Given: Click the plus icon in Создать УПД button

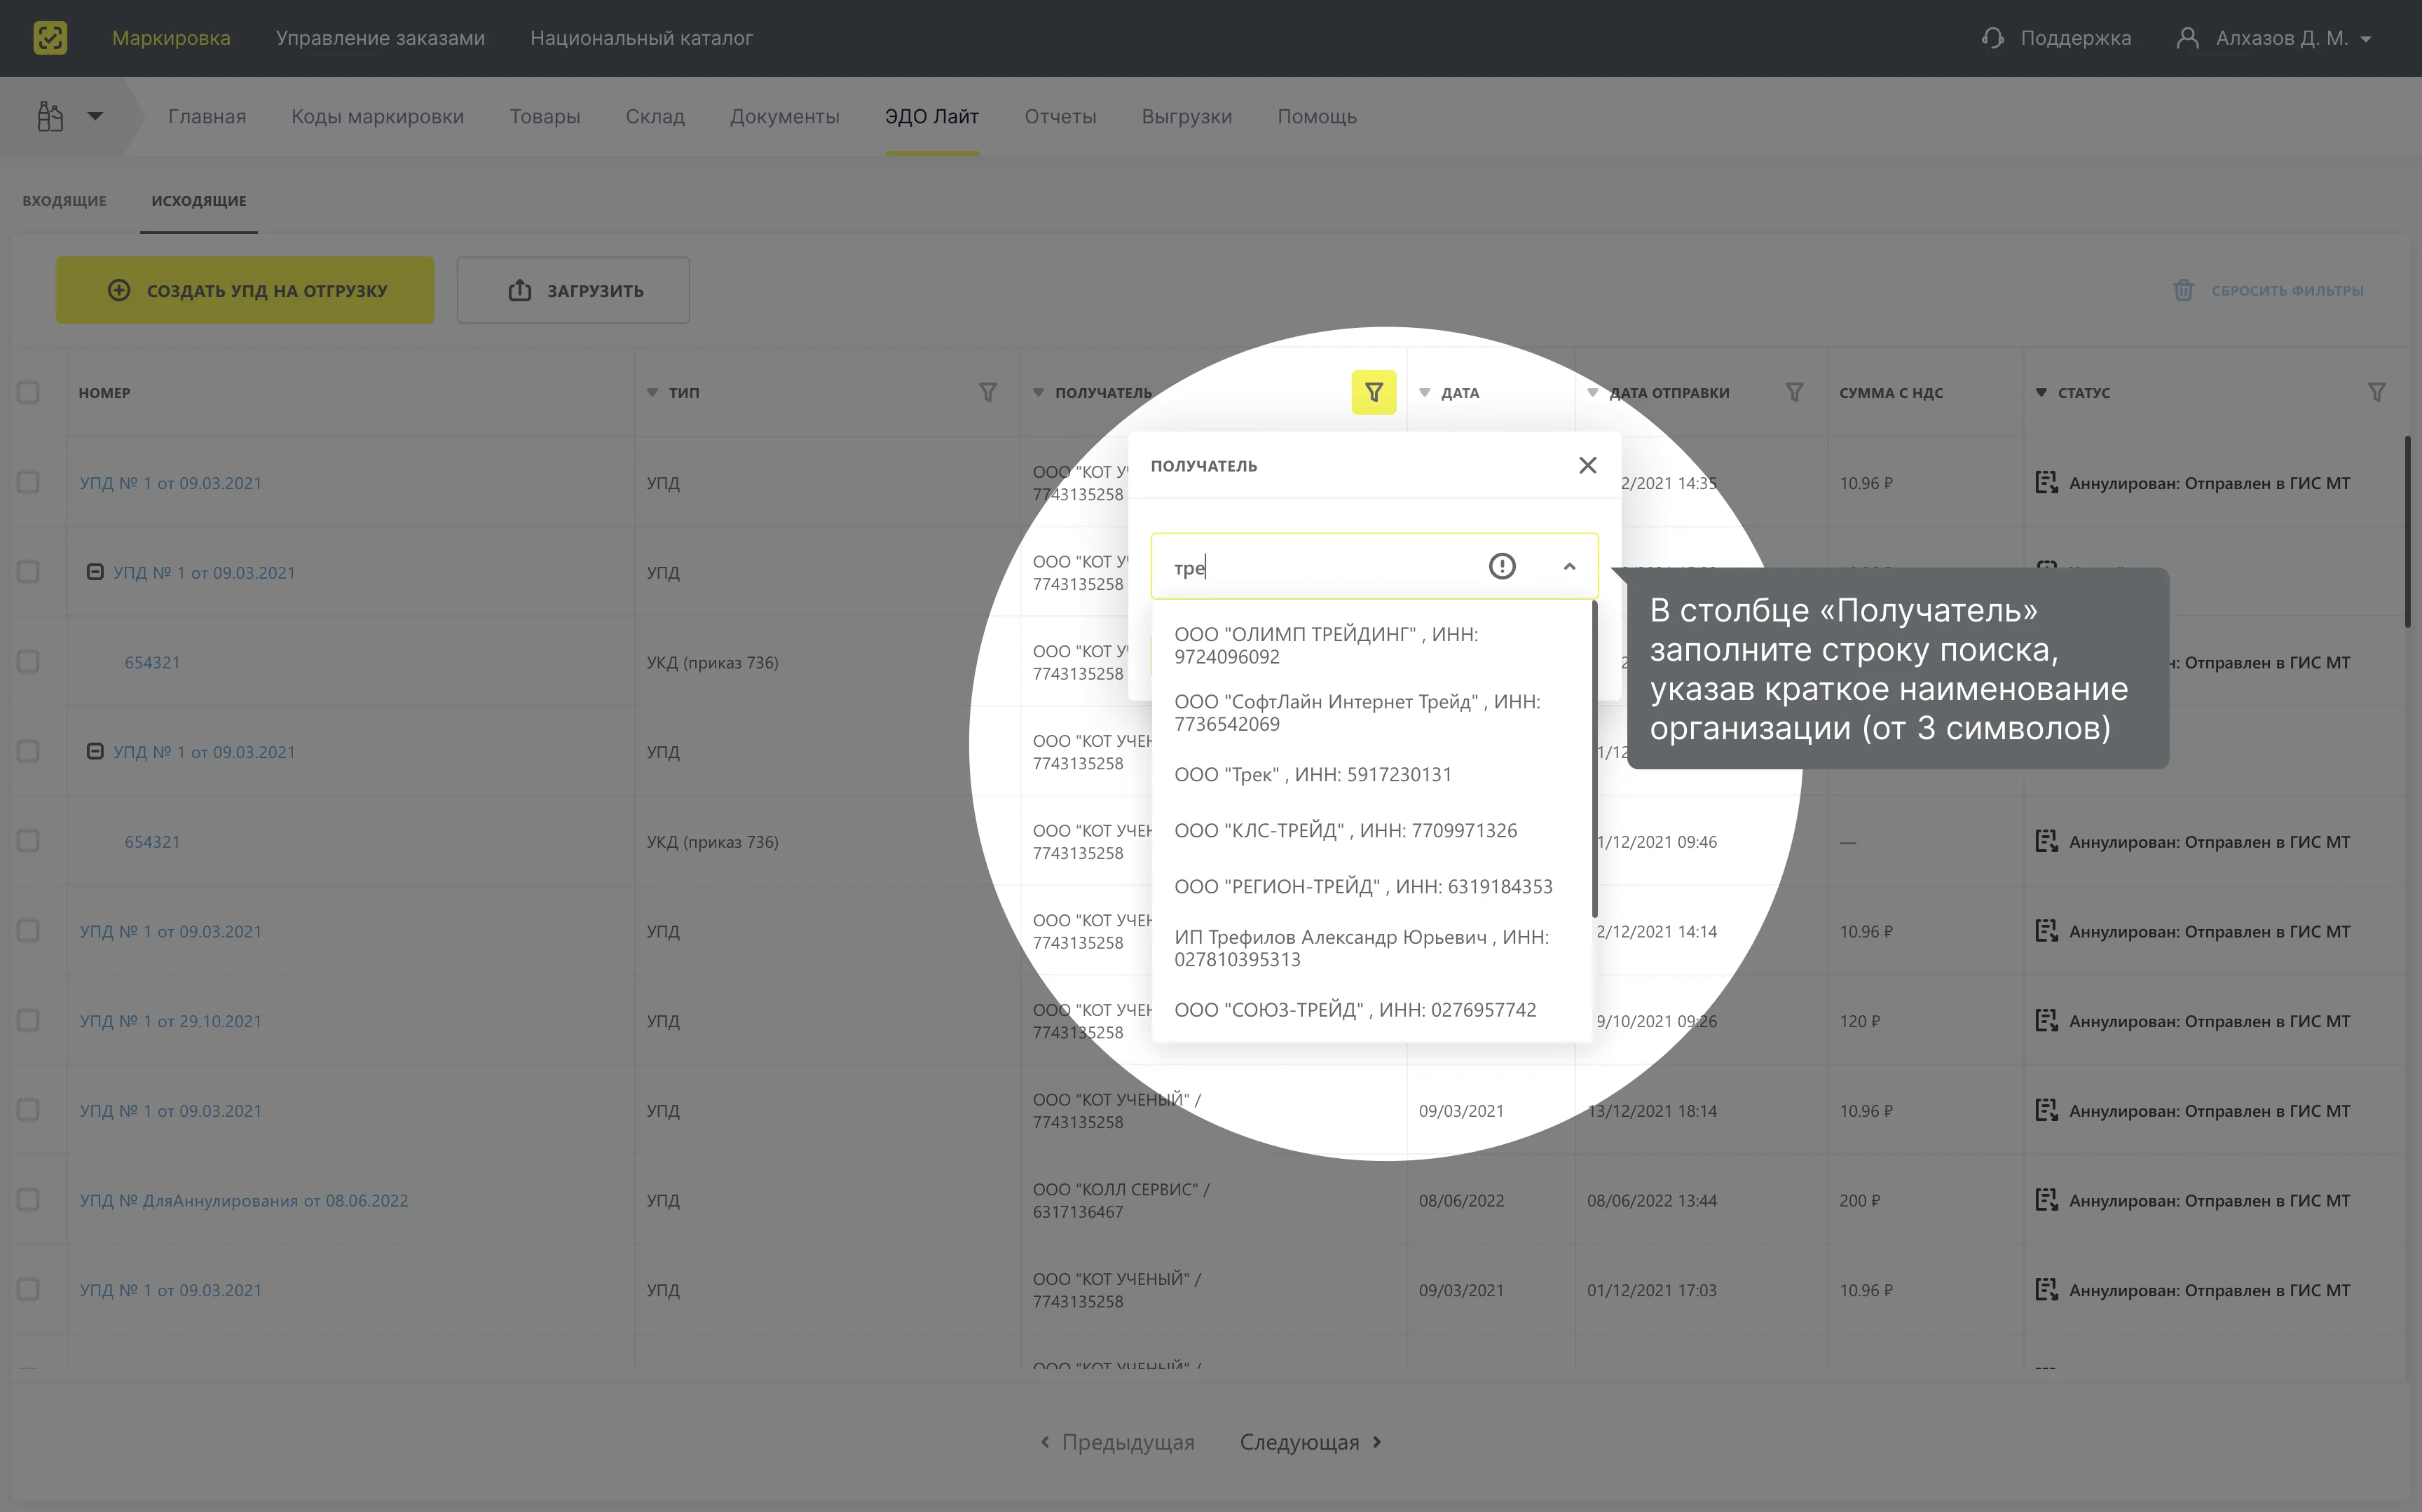Looking at the screenshot, I should pos(119,290).
